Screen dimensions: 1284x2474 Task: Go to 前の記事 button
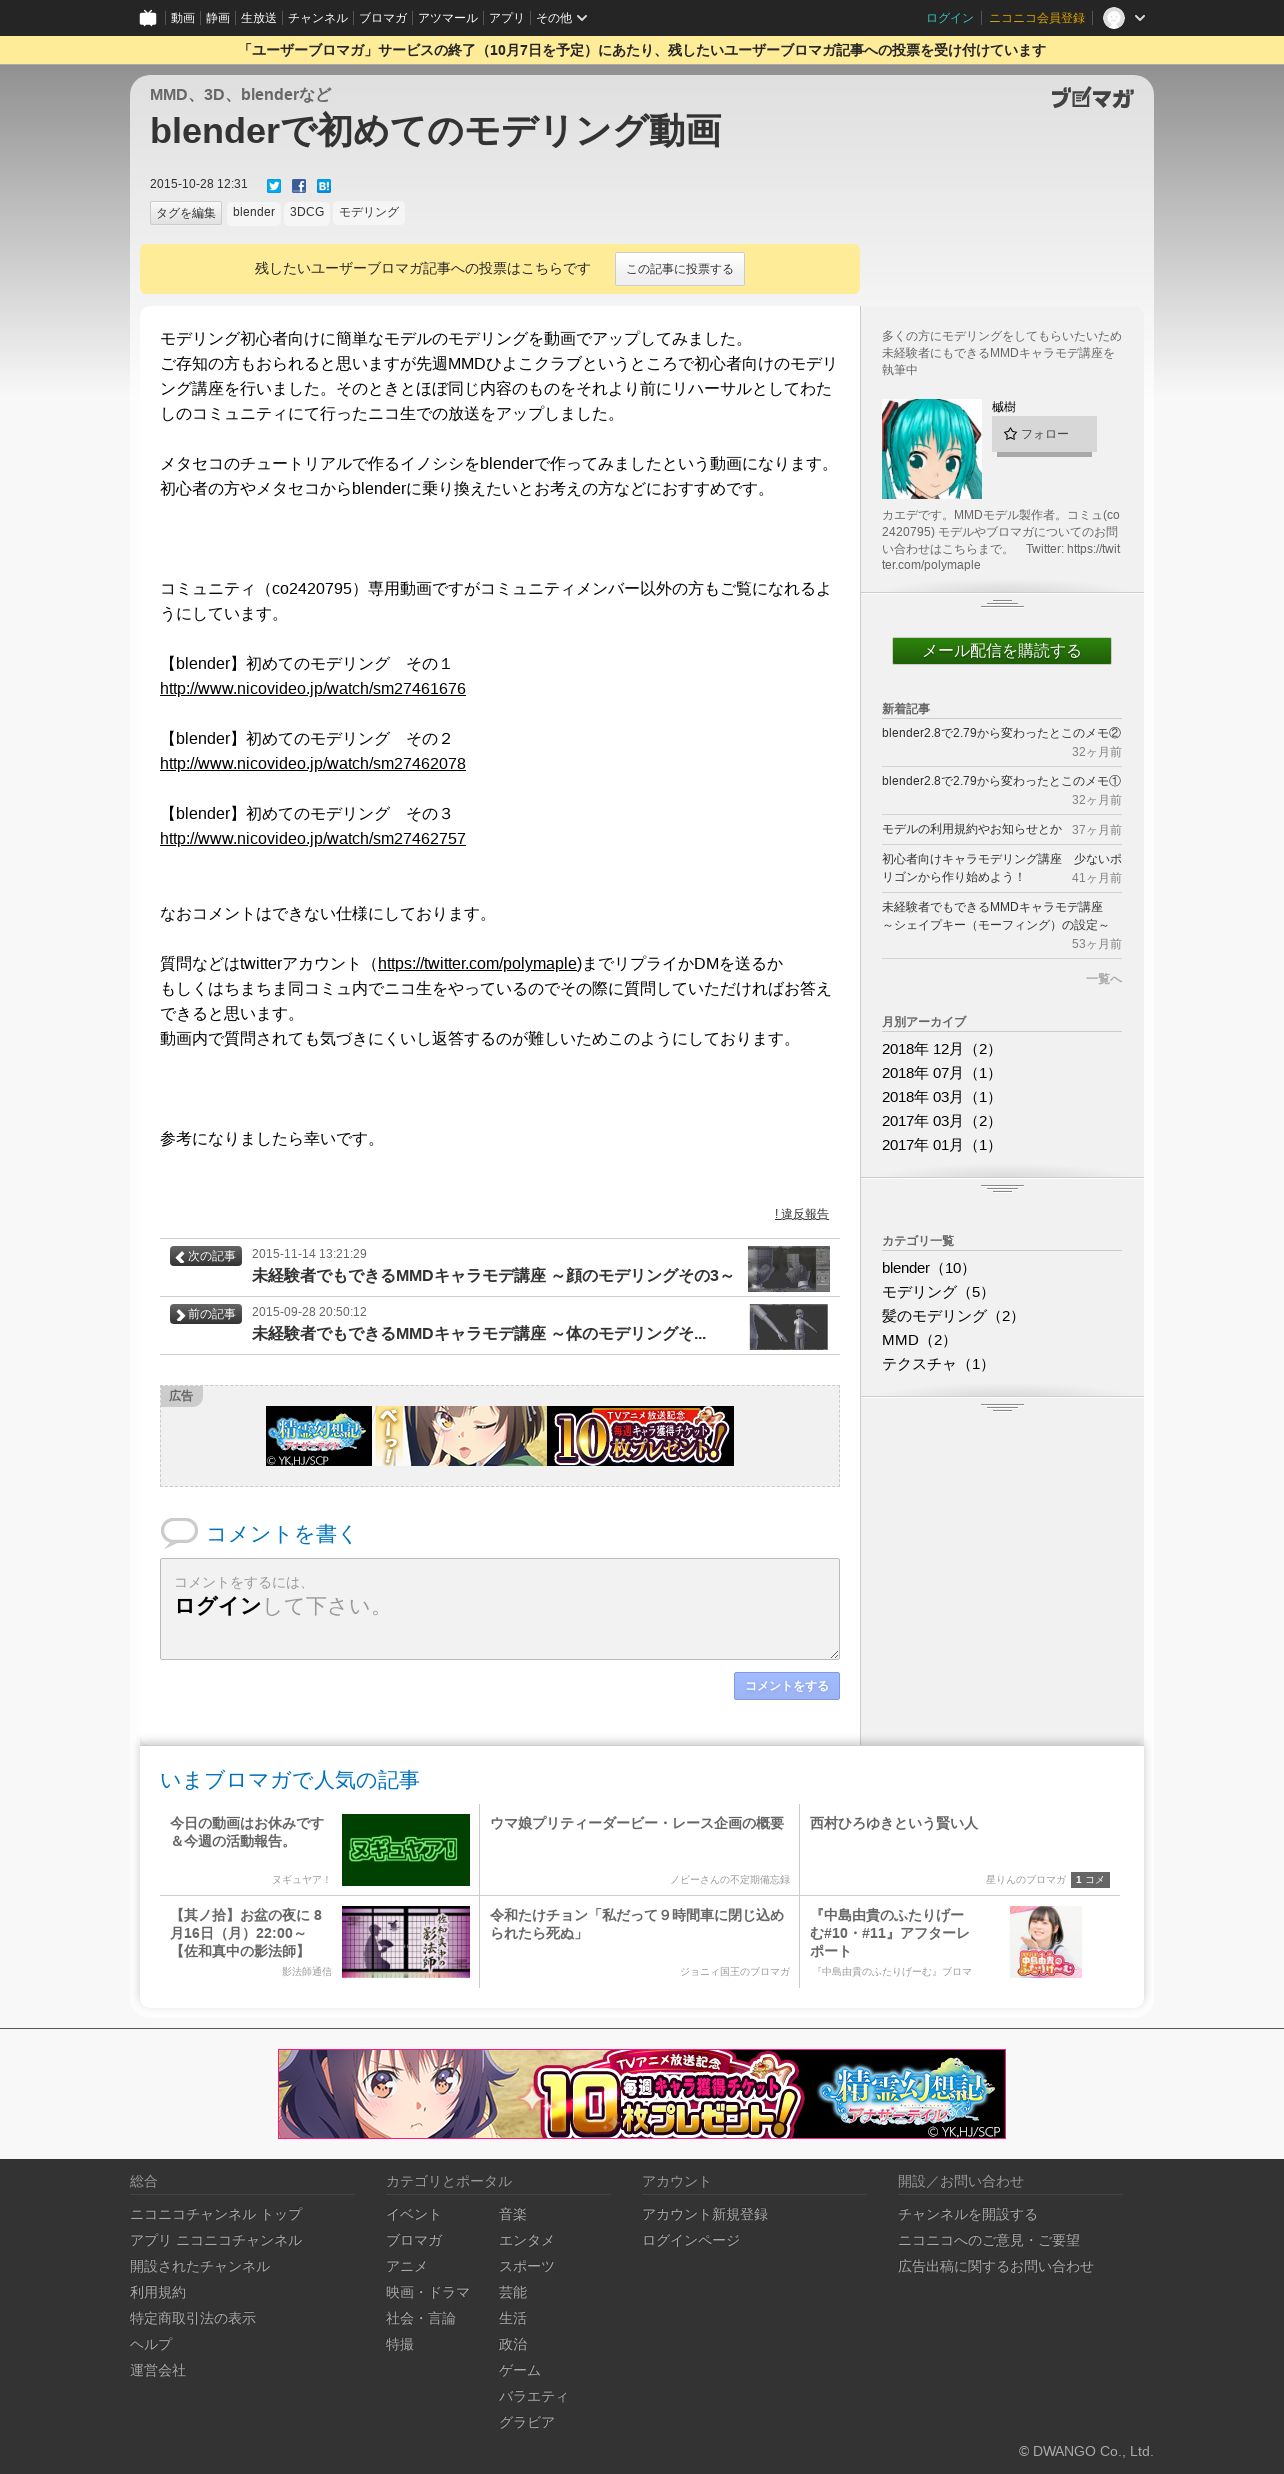(206, 1315)
